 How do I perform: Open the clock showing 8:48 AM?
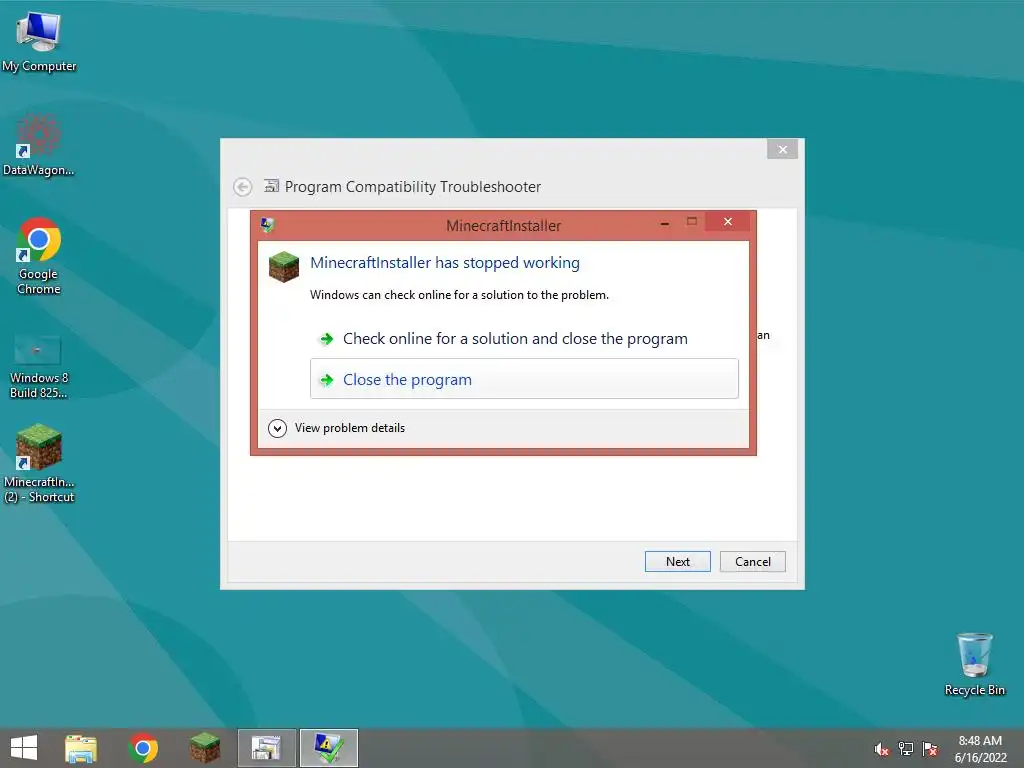(x=980, y=749)
